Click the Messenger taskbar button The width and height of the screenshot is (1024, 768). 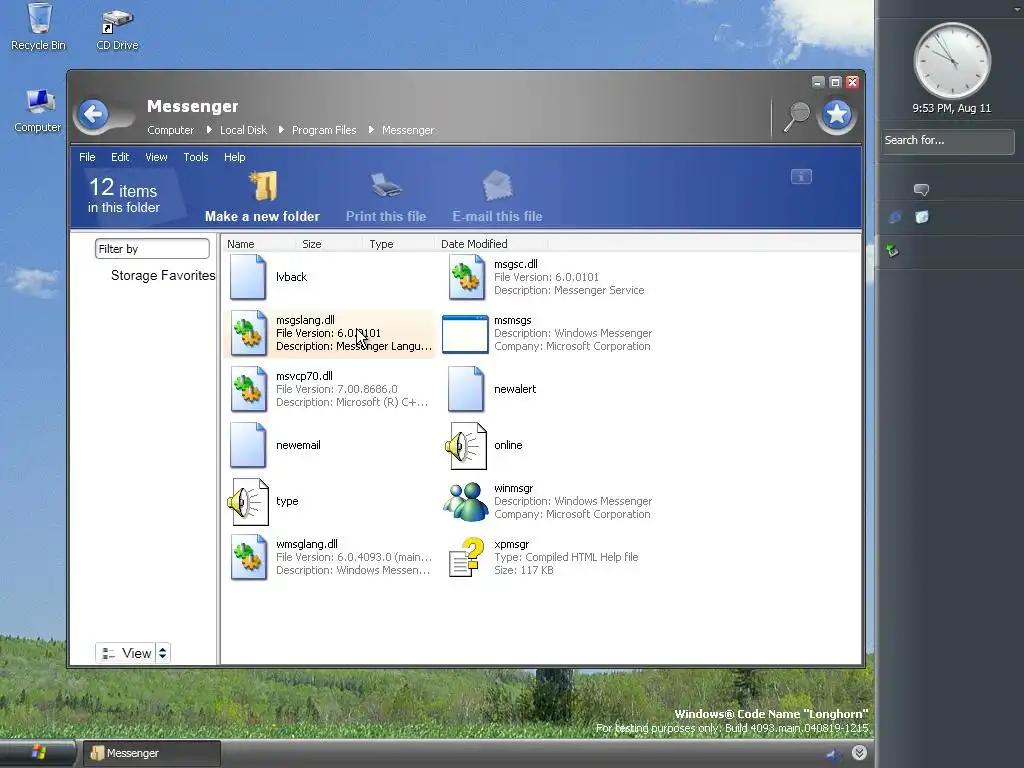152,753
